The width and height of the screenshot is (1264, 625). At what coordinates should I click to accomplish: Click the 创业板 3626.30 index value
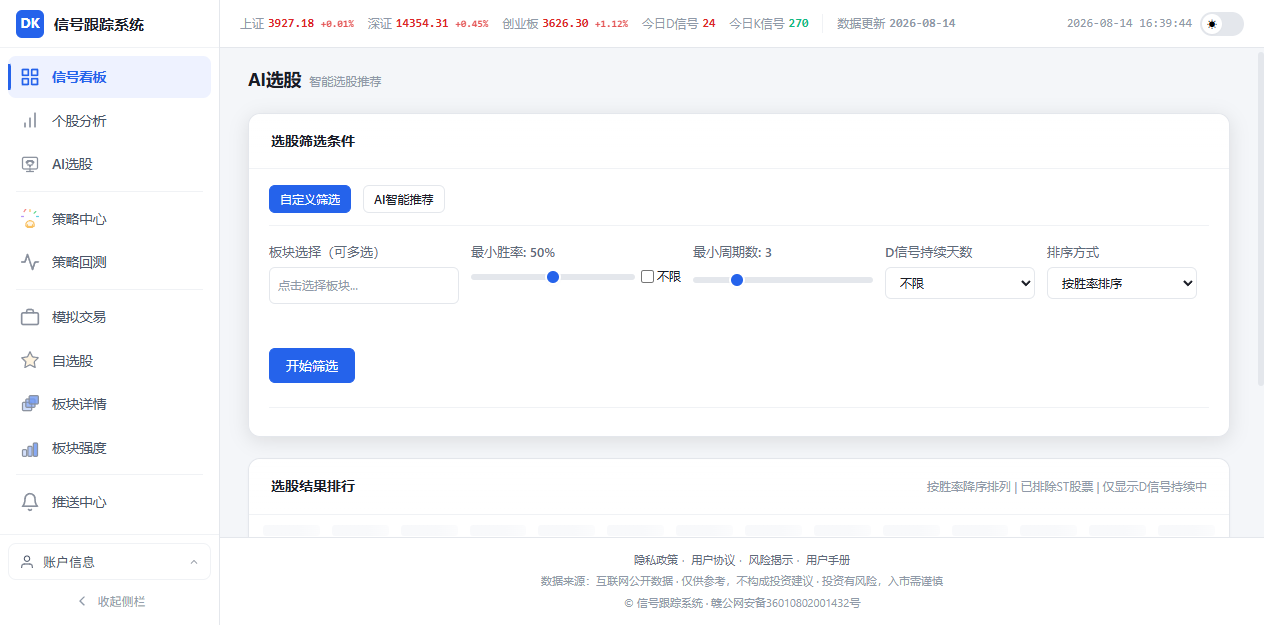coord(565,23)
